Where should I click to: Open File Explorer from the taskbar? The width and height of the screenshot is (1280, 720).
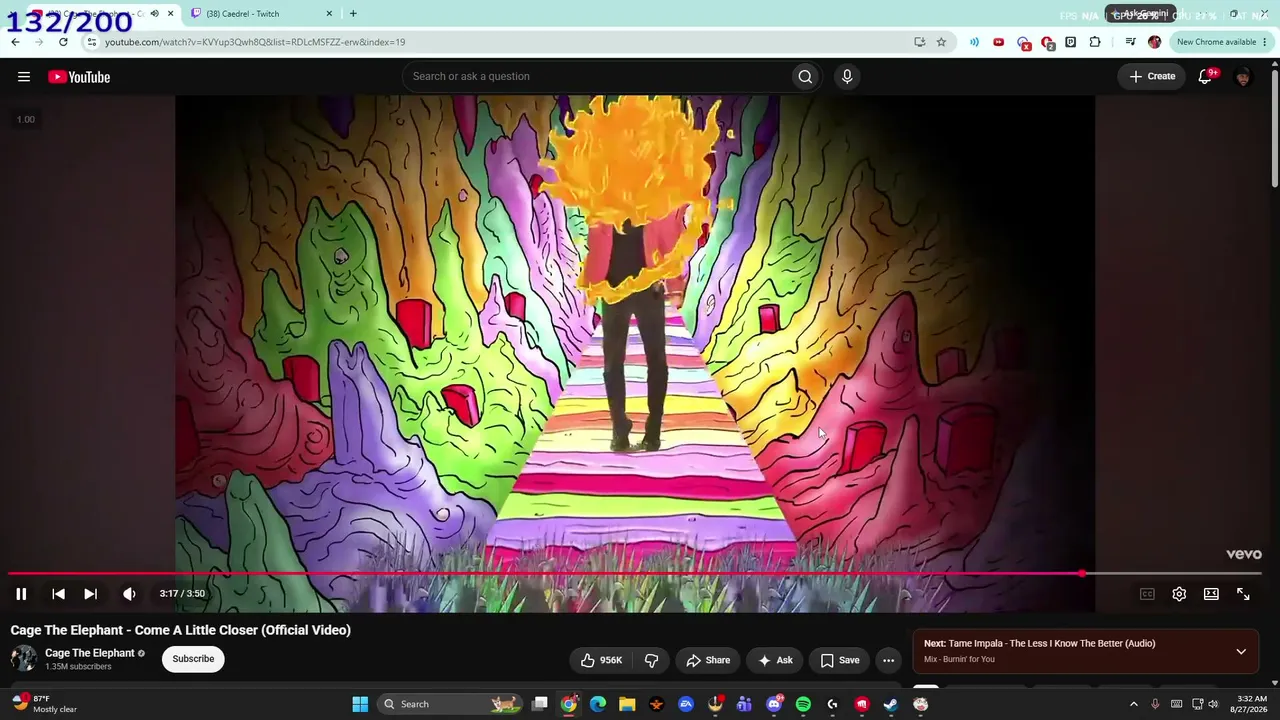tap(627, 704)
